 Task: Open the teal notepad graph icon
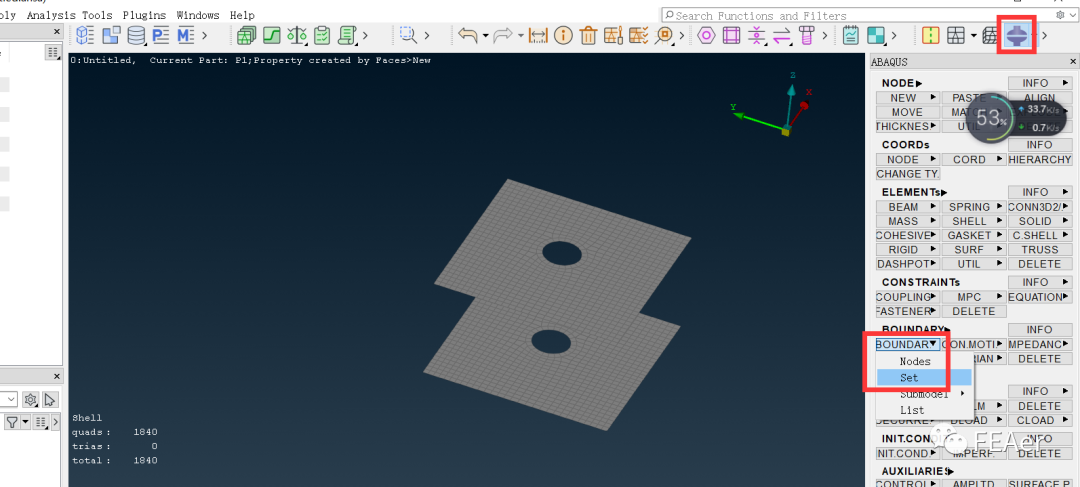851,35
